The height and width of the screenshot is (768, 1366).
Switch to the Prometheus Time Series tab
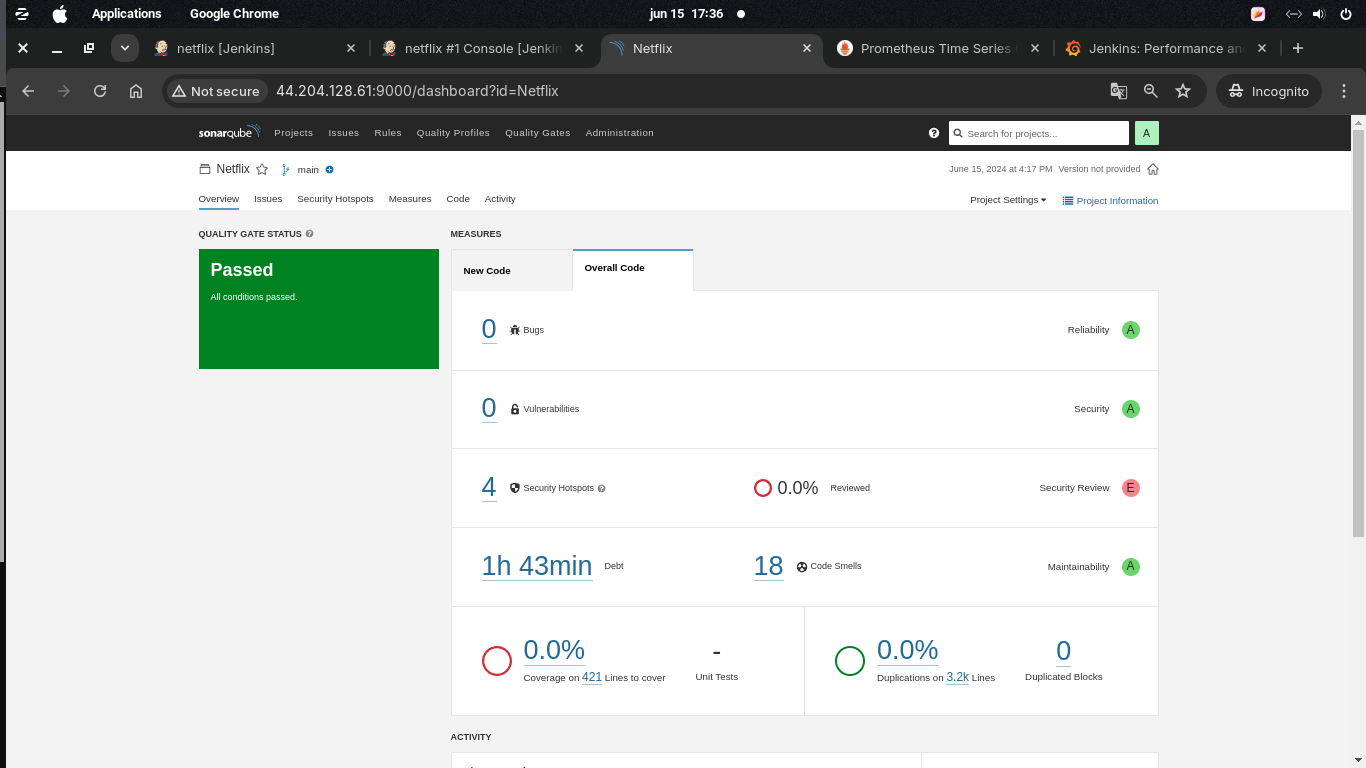click(x=938, y=48)
